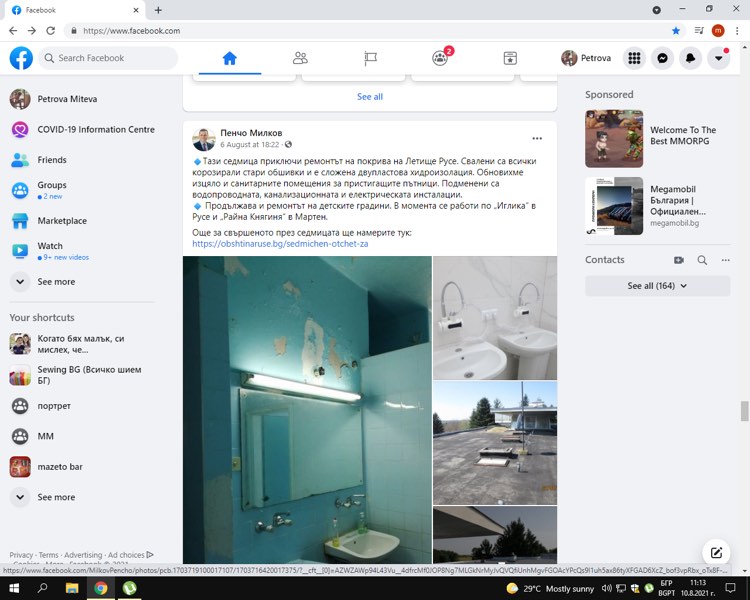This screenshot has width=750, height=600.
Task: Open the Facebook menu grid icon
Action: 634,58
